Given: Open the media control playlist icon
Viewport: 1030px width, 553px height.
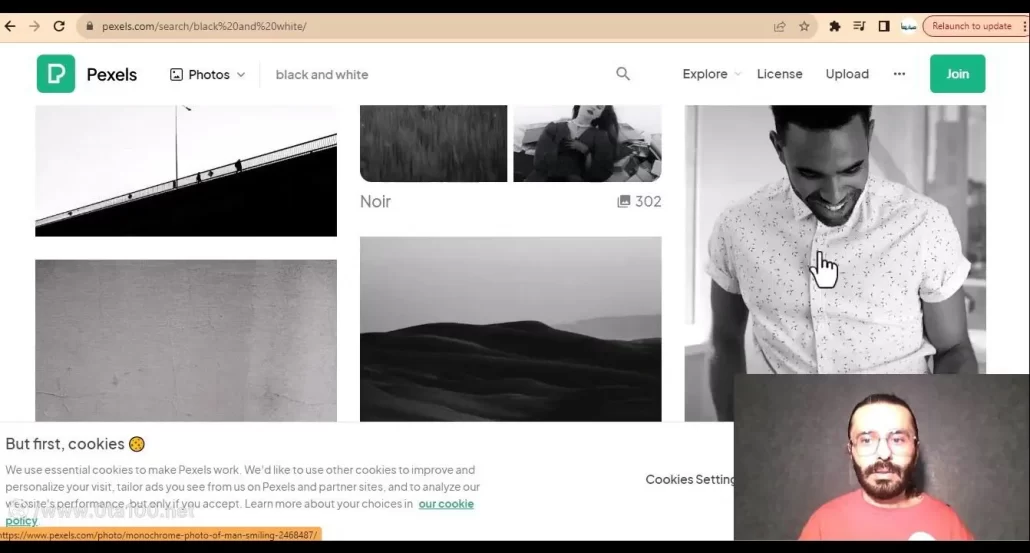Looking at the screenshot, I should [x=859, y=27].
